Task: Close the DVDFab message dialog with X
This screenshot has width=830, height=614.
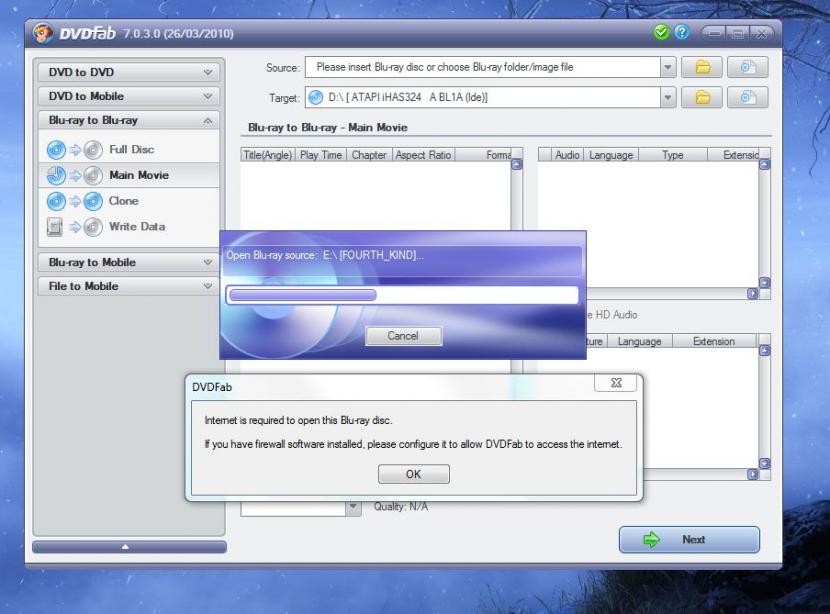Action: pos(616,383)
